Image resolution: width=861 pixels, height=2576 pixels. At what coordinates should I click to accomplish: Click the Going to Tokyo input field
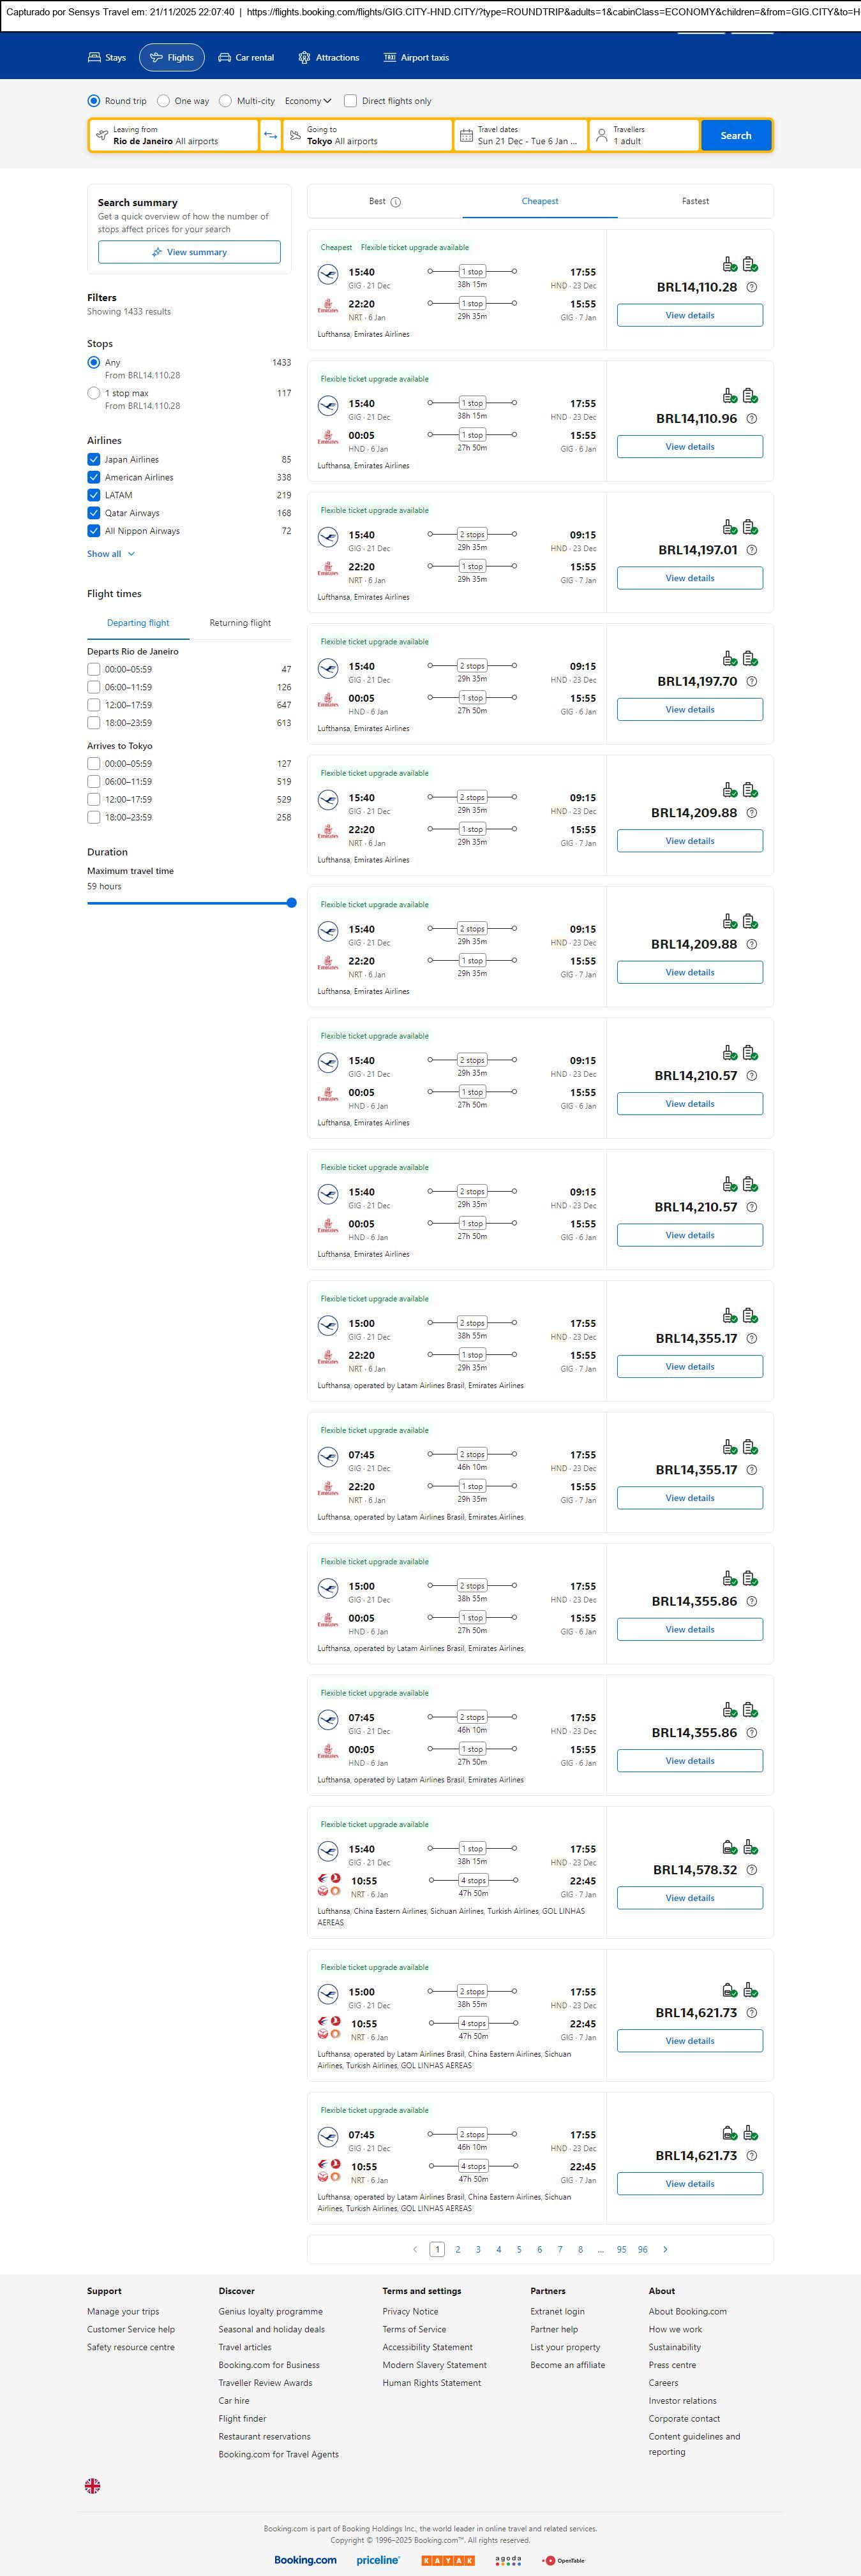point(367,136)
